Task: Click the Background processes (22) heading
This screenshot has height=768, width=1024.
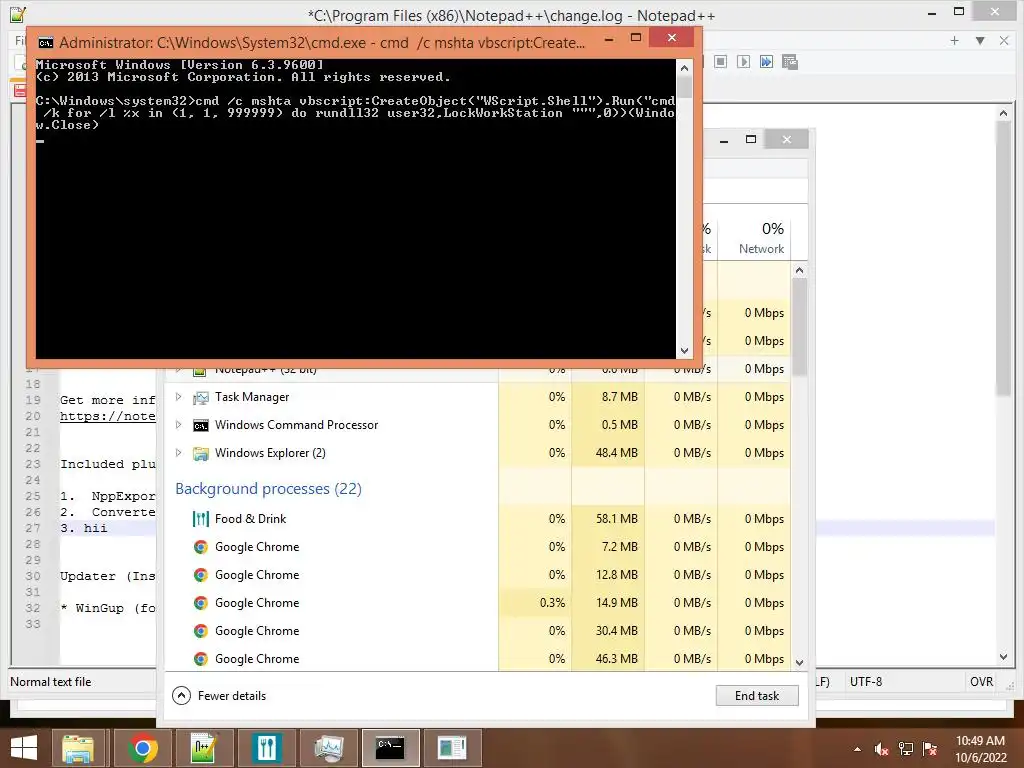Action: (x=268, y=488)
